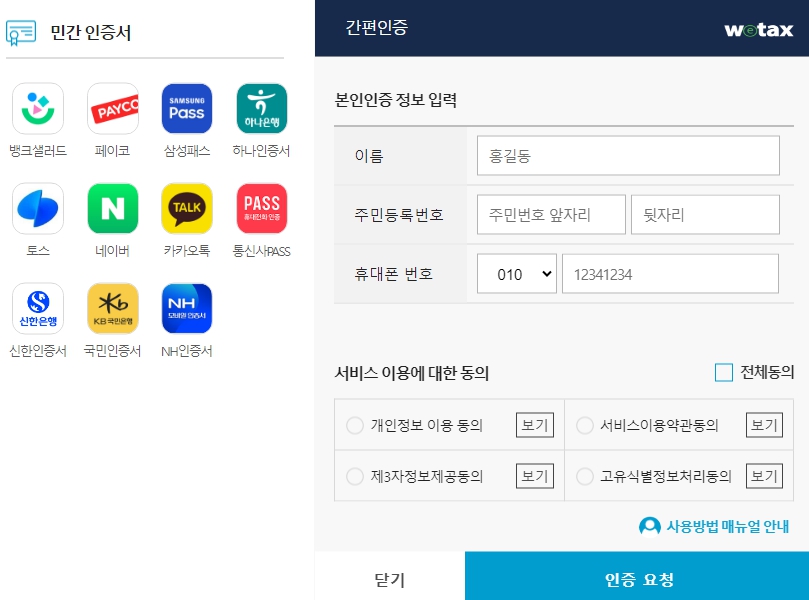Choose the Toss authentication icon
Screen dimensions: 809x600
[37, 208]
